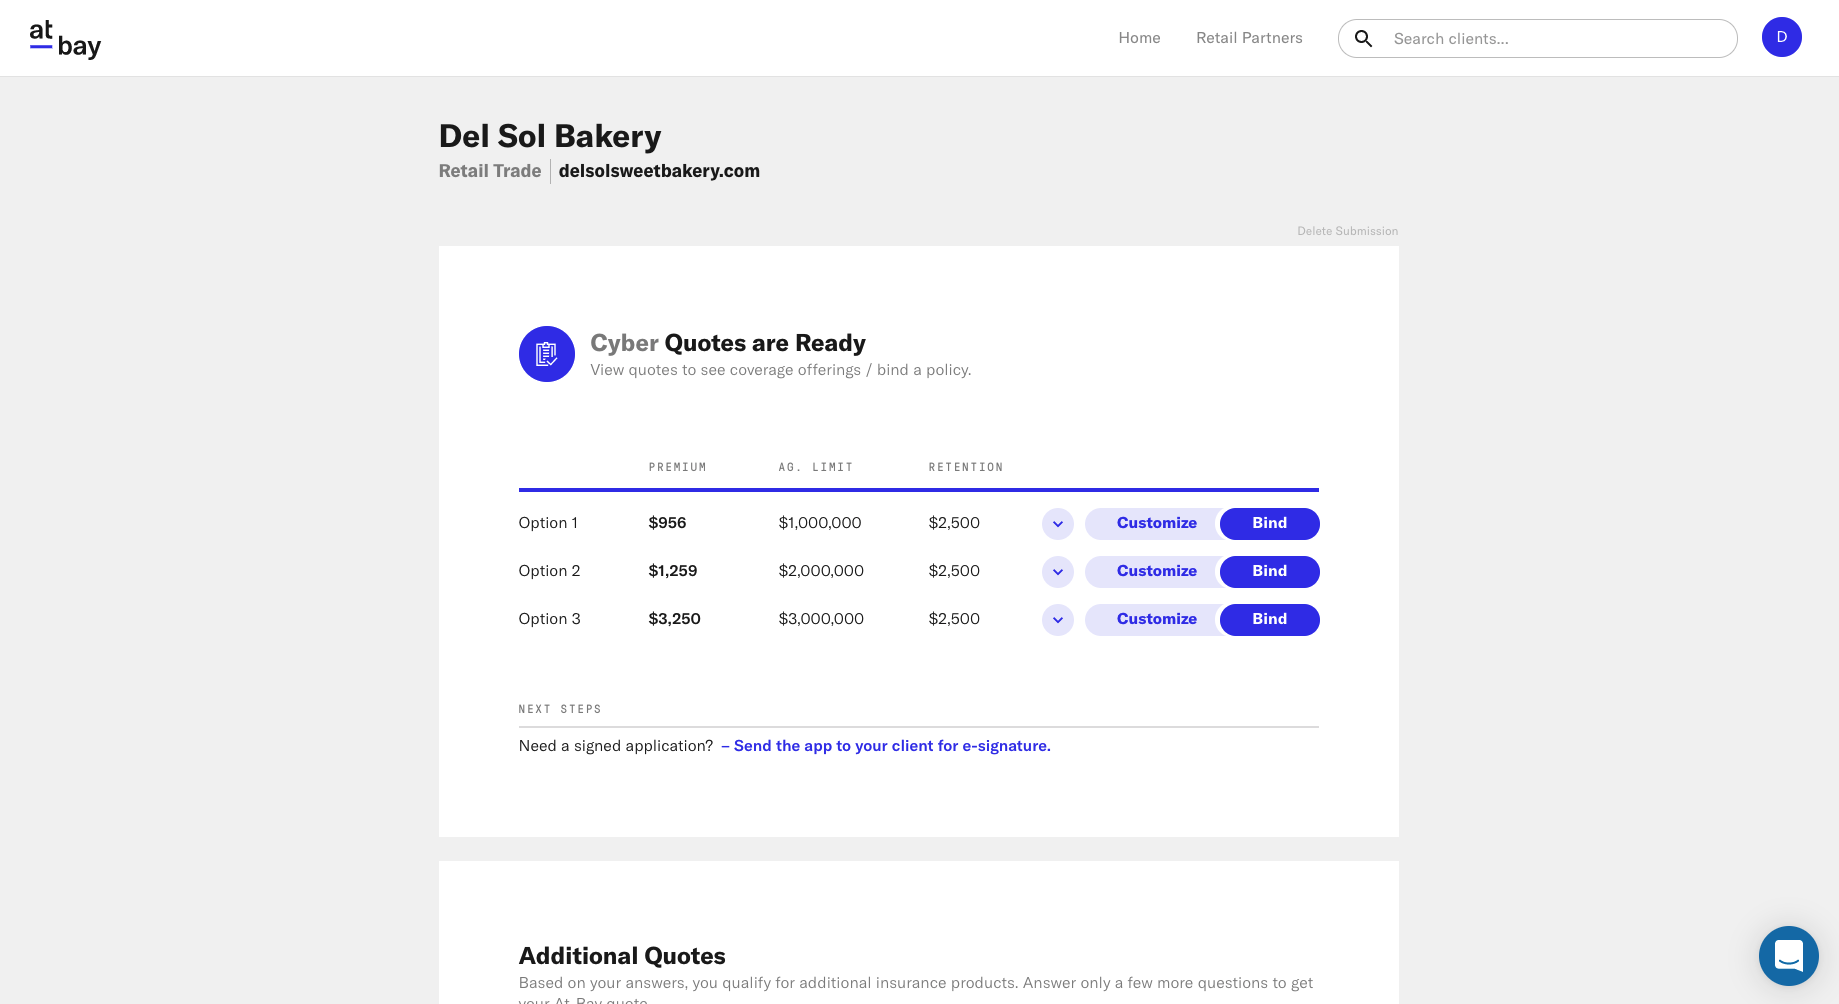Bind Option 3 policy
This screenshot has height=1004, width=1839.
click(1269, 619)
